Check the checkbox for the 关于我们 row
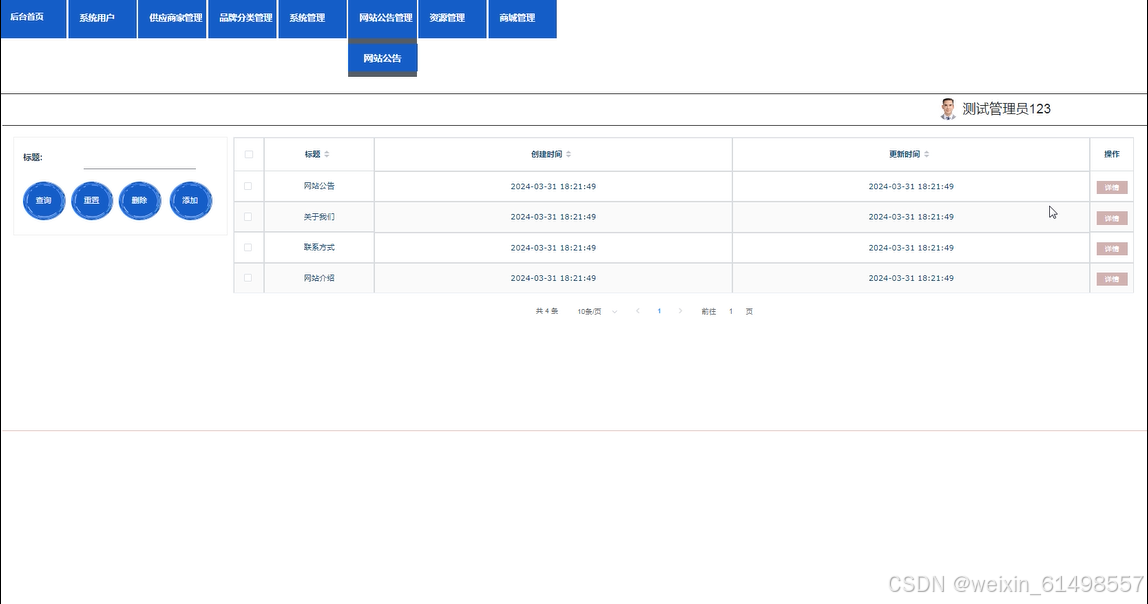Screen dimensions: 1148x604 248,217
